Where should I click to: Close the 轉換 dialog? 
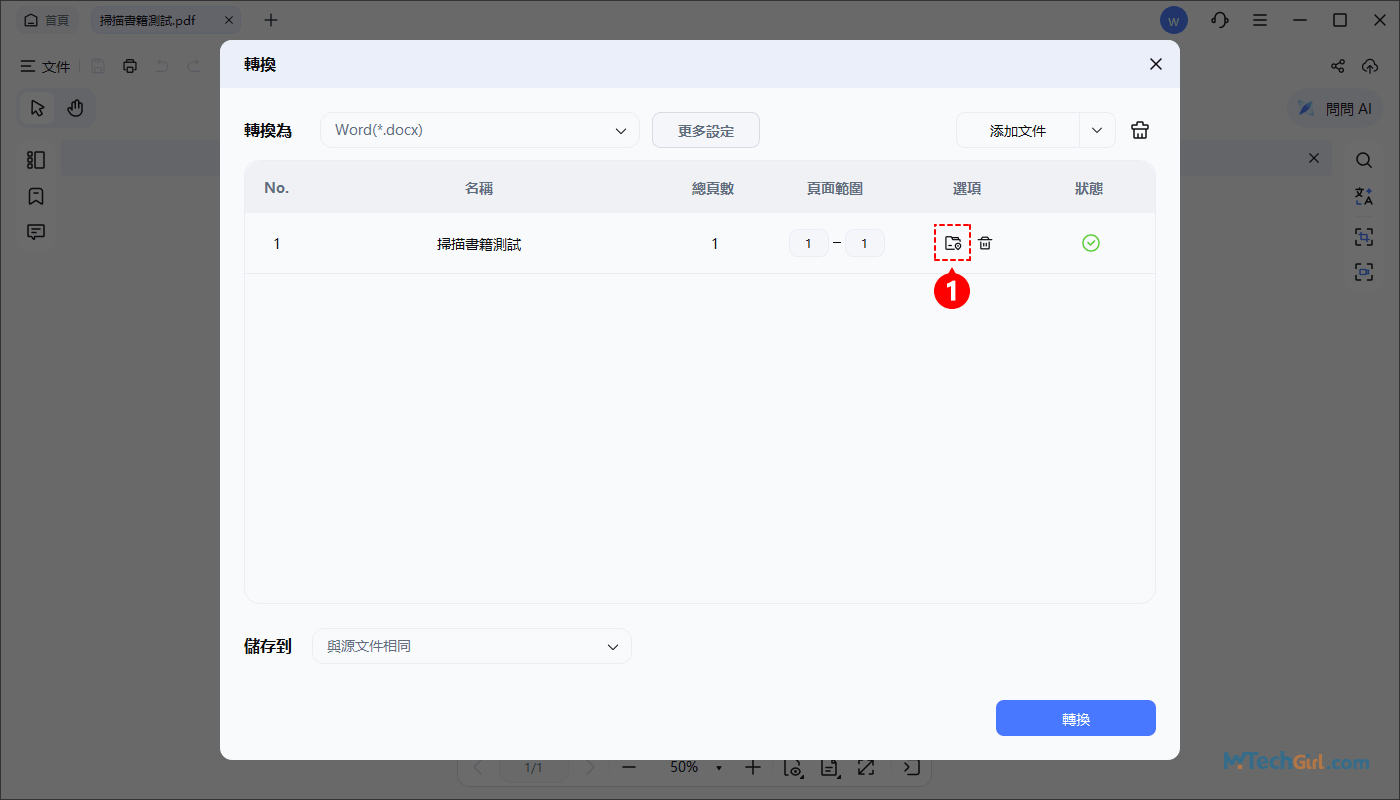1156,64
